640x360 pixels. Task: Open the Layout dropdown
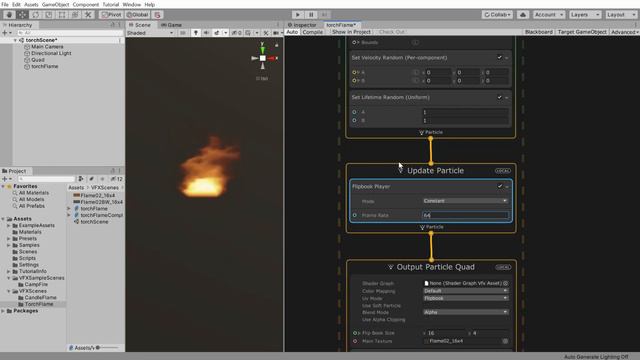[x=621, y=15]
